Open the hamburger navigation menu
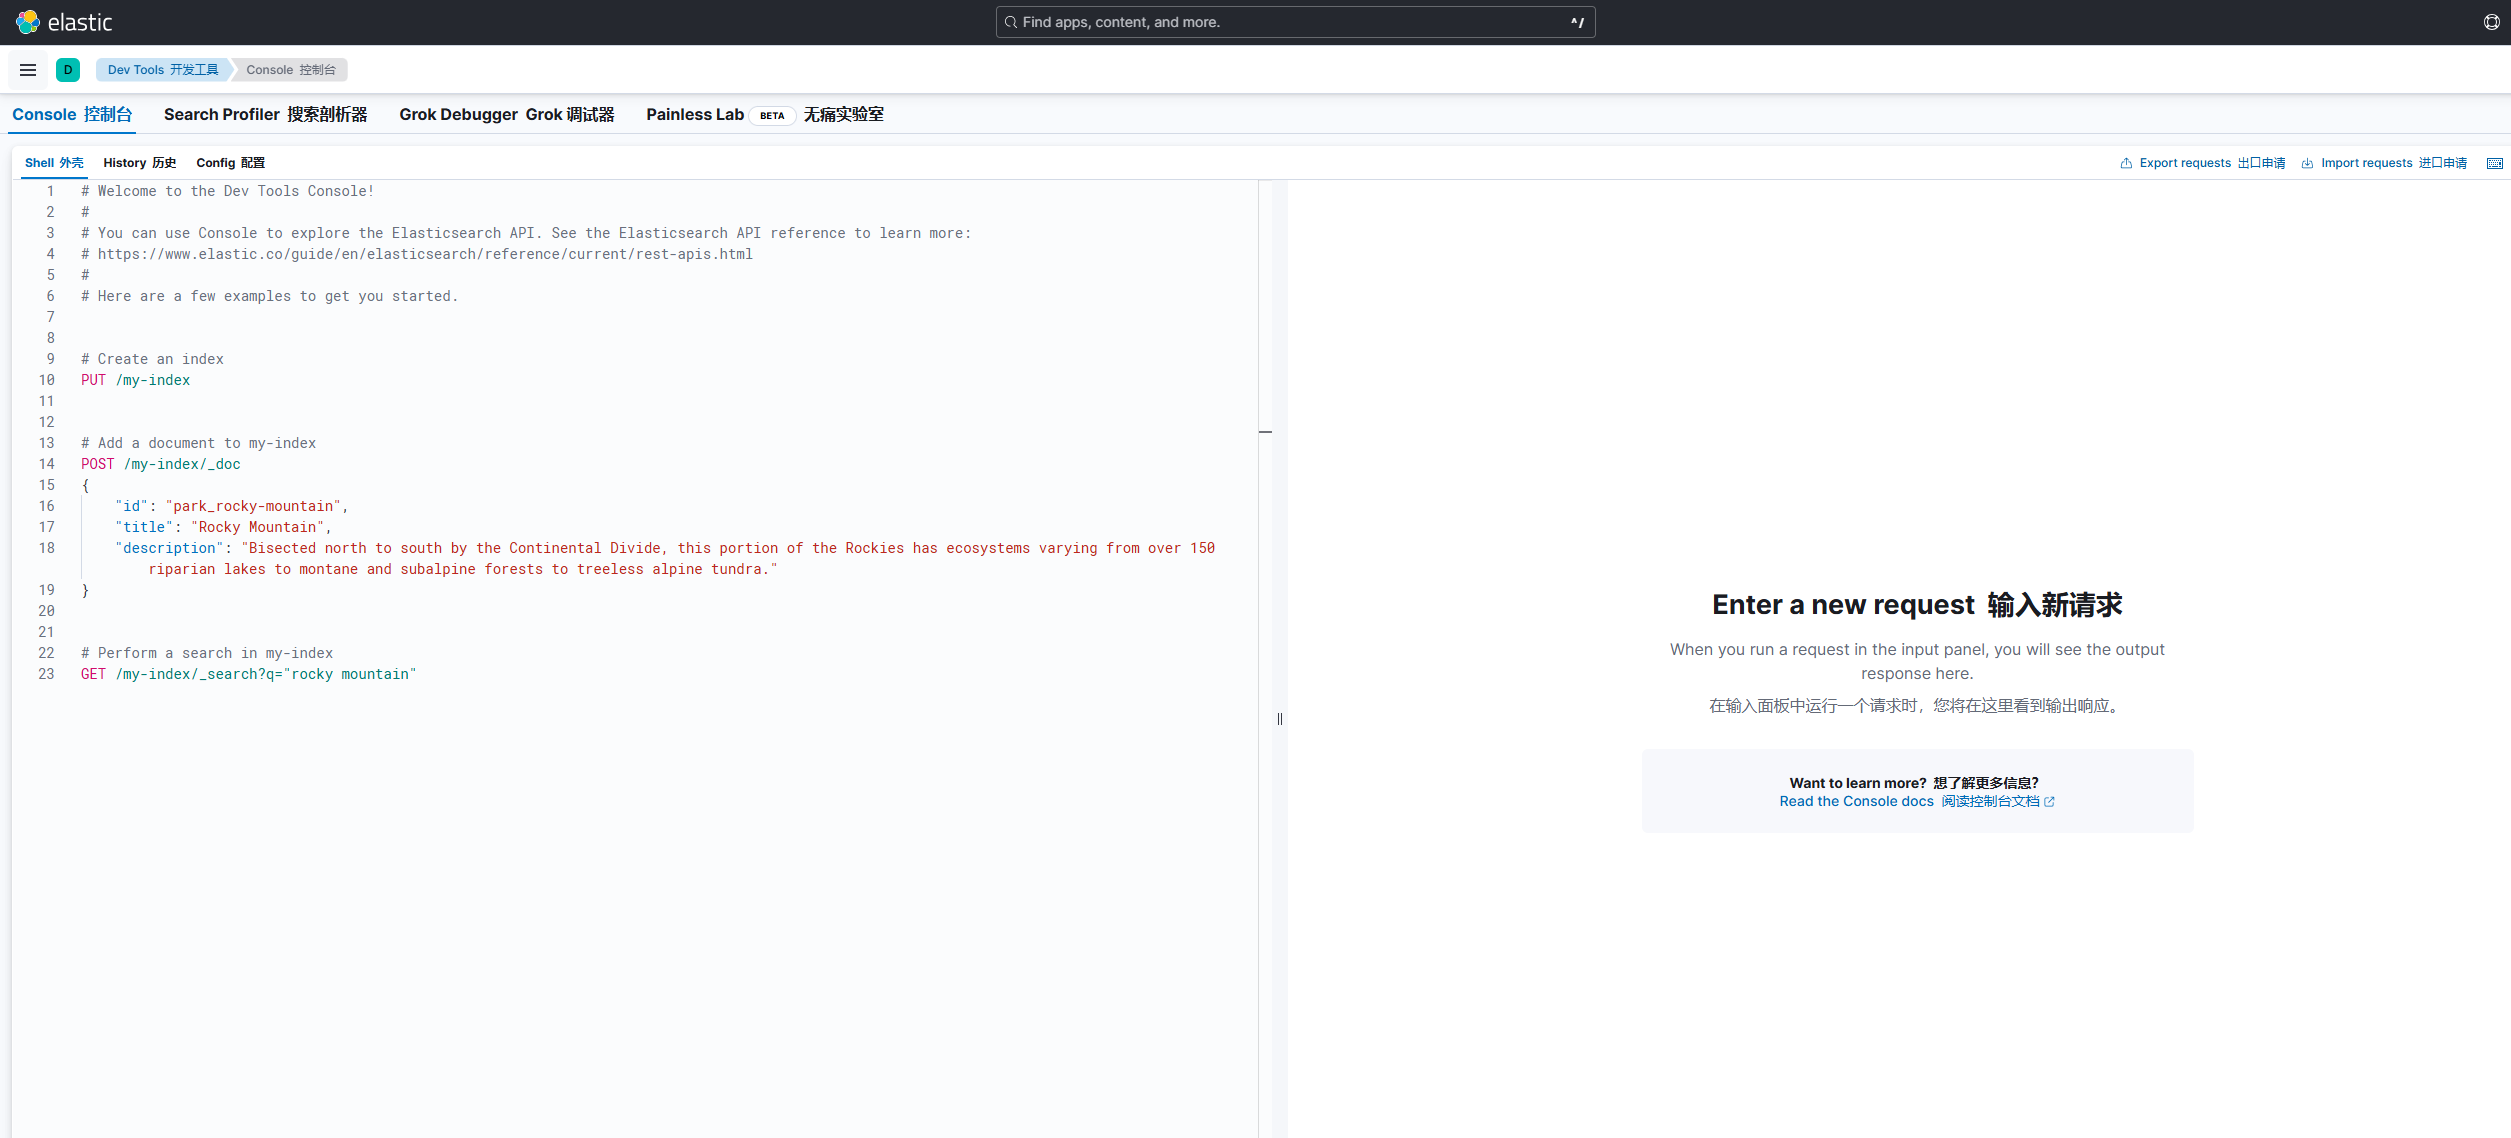The image size is (2511, 1138). click(28, 70)
